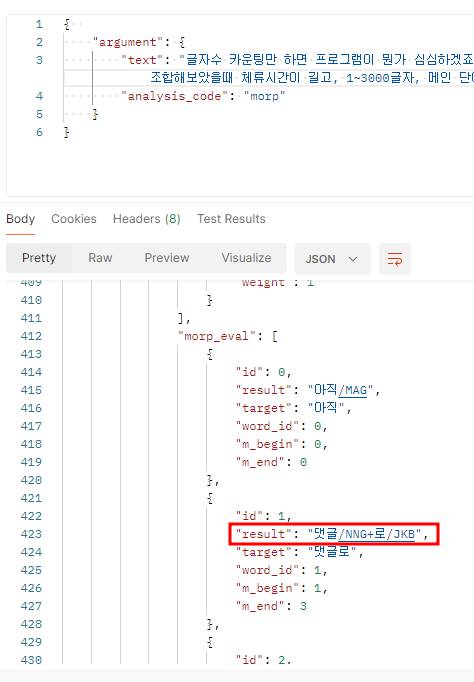
Task: Click the "word_id": 0 entry on line 417
Action: pos(282,426)
